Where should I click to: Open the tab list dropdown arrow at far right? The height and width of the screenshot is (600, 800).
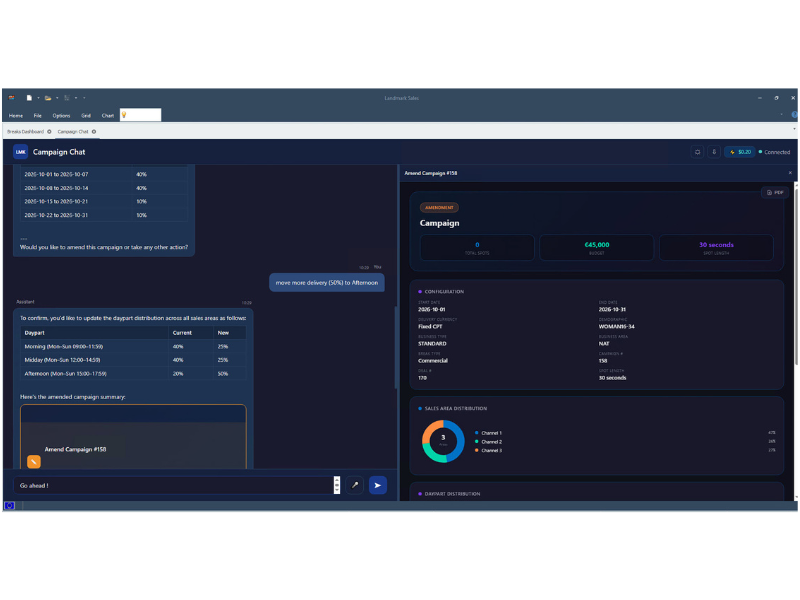[794, 130]
